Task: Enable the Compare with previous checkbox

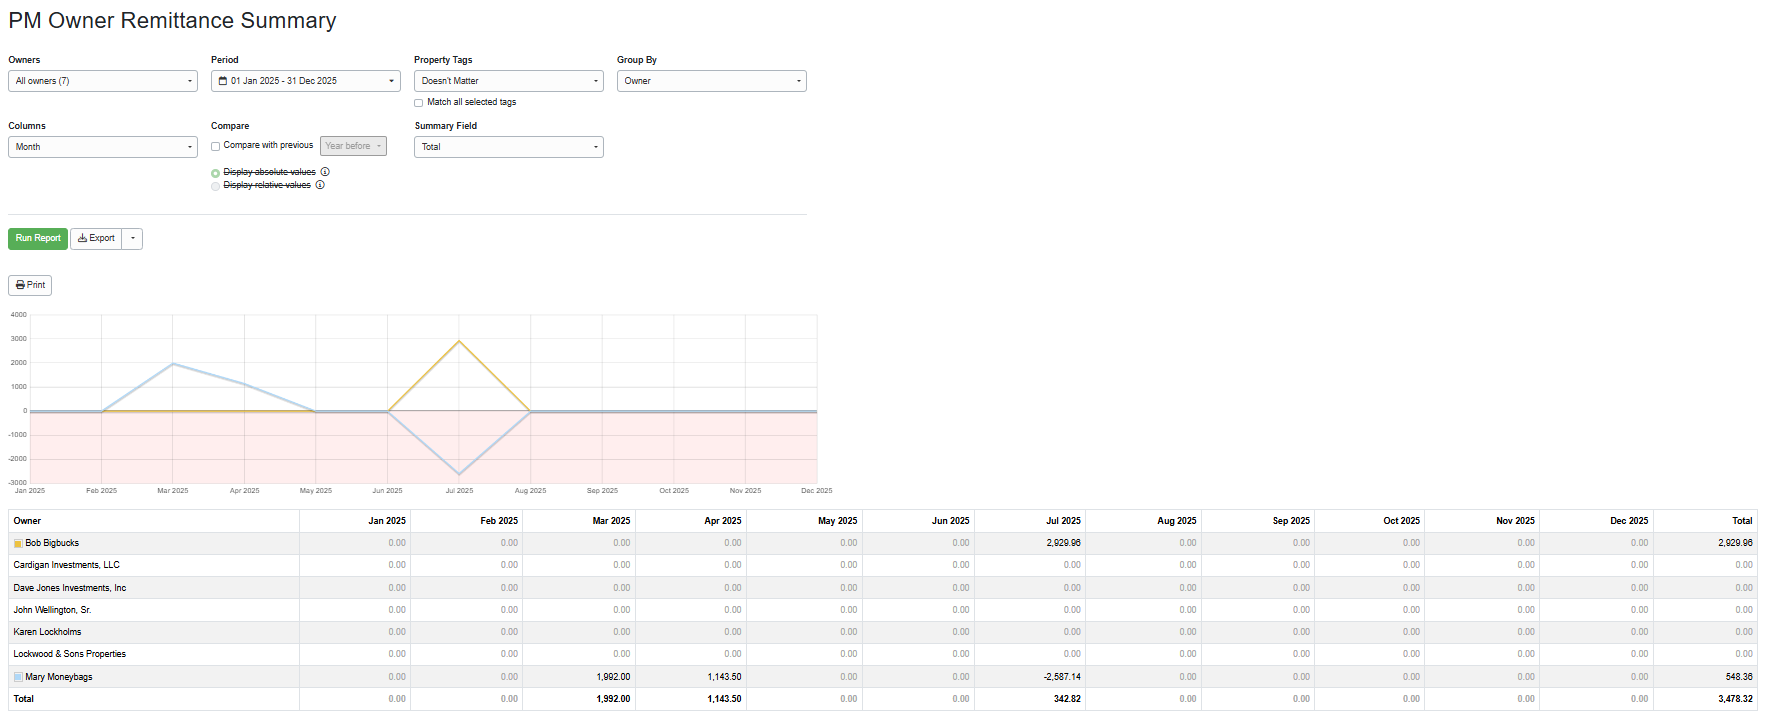Action: click(x=215, y=146)
